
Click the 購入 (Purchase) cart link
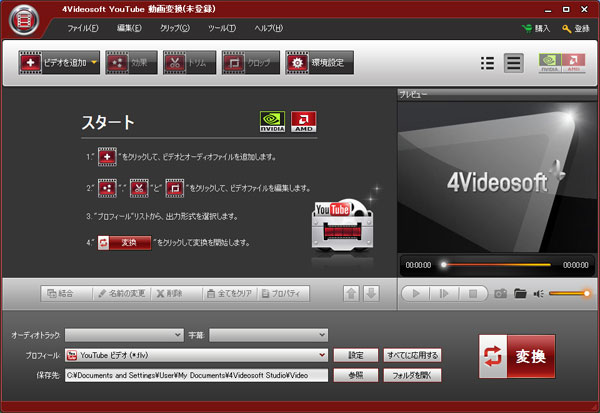pyautogui.click(x=536, y=29)
